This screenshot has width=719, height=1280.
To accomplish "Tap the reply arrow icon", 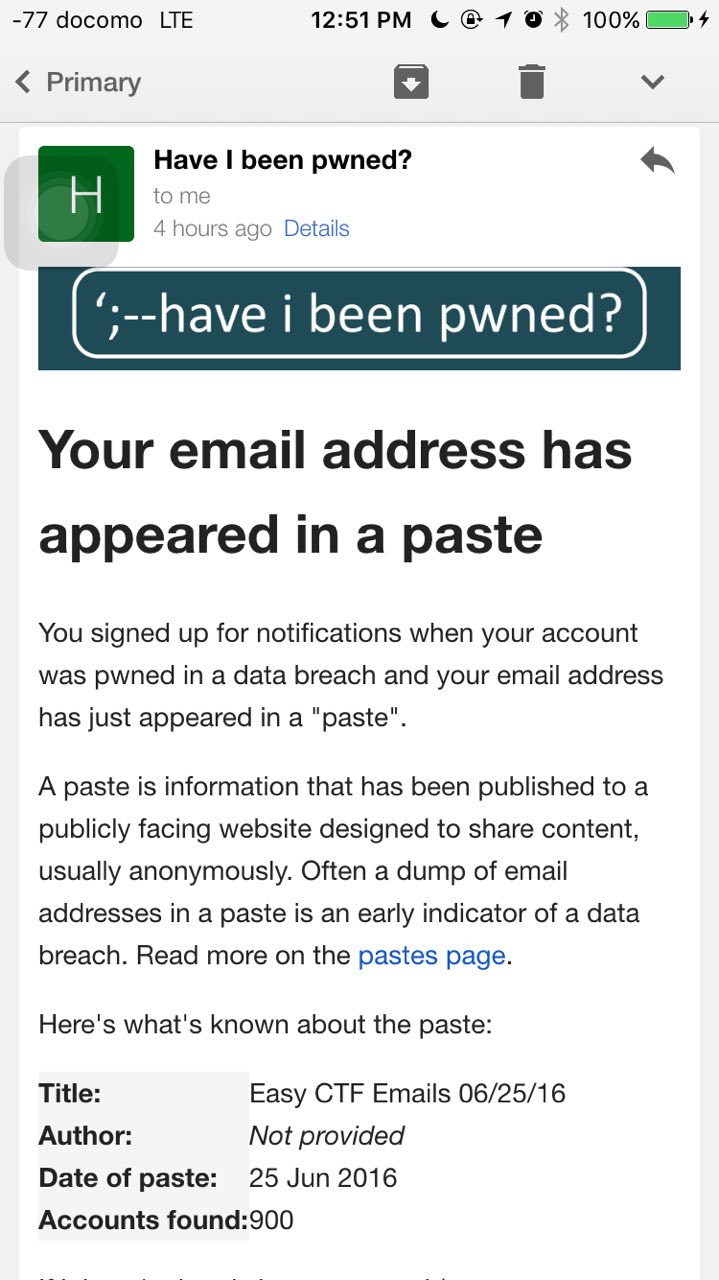I will [657, 161].
